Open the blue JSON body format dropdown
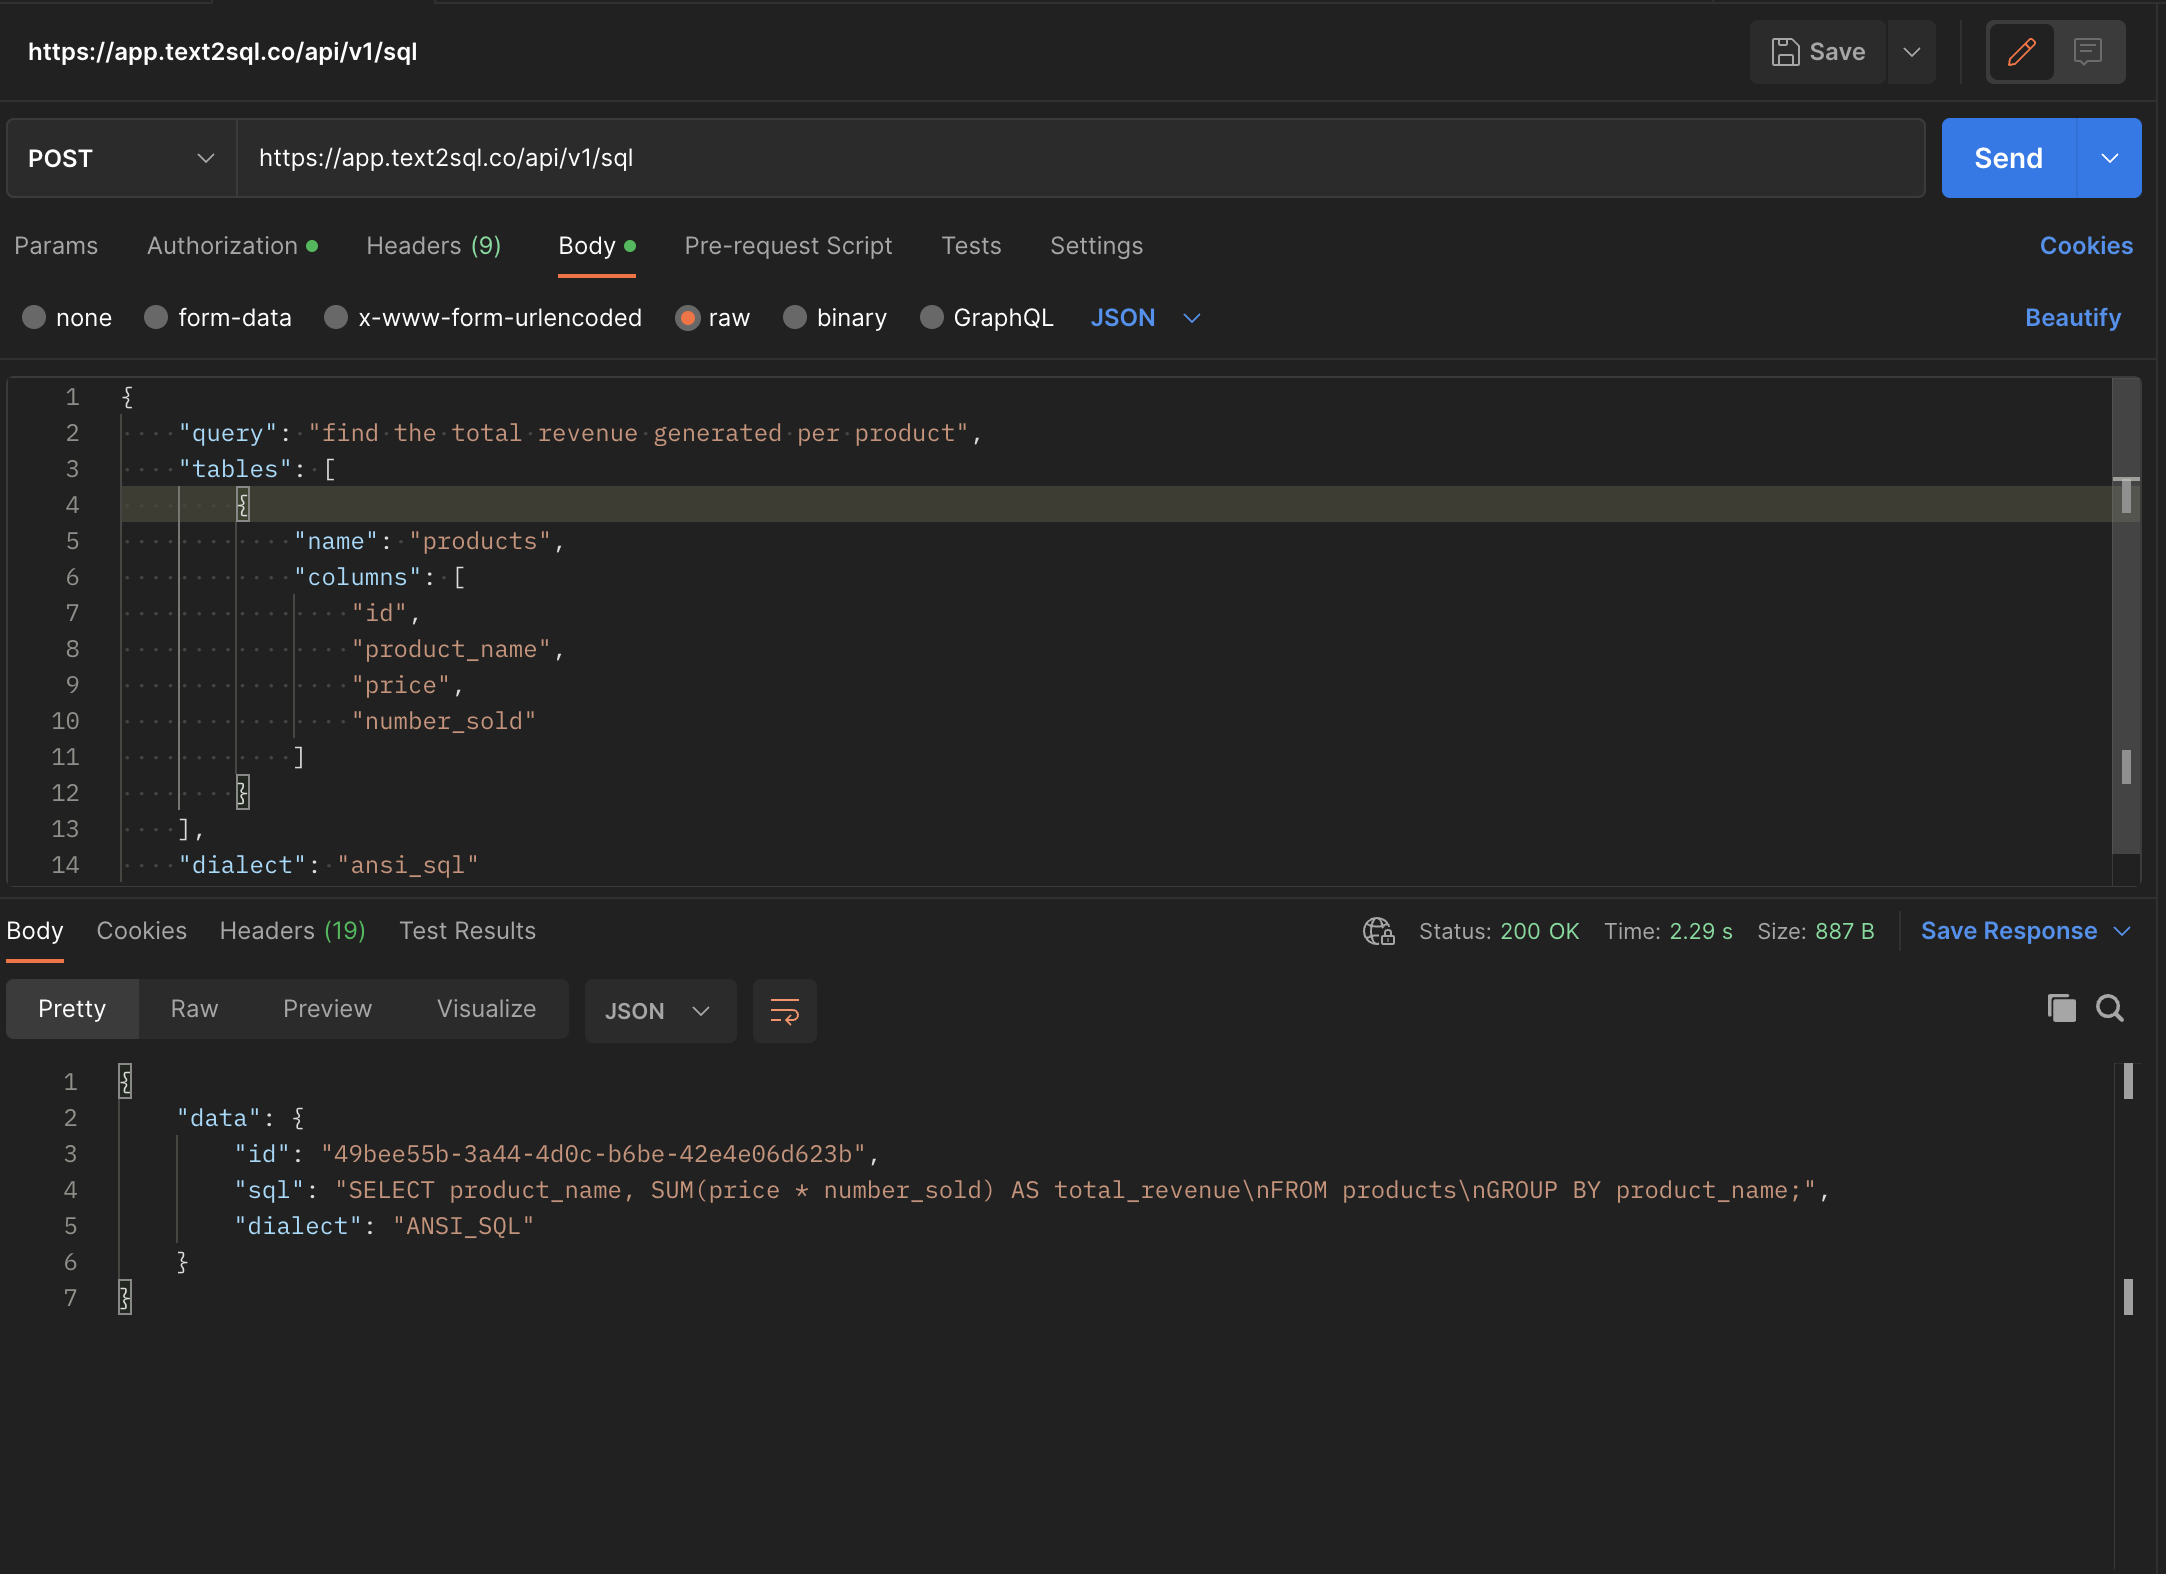Screen dimensions: 2166x1574 pos(1145,317)
